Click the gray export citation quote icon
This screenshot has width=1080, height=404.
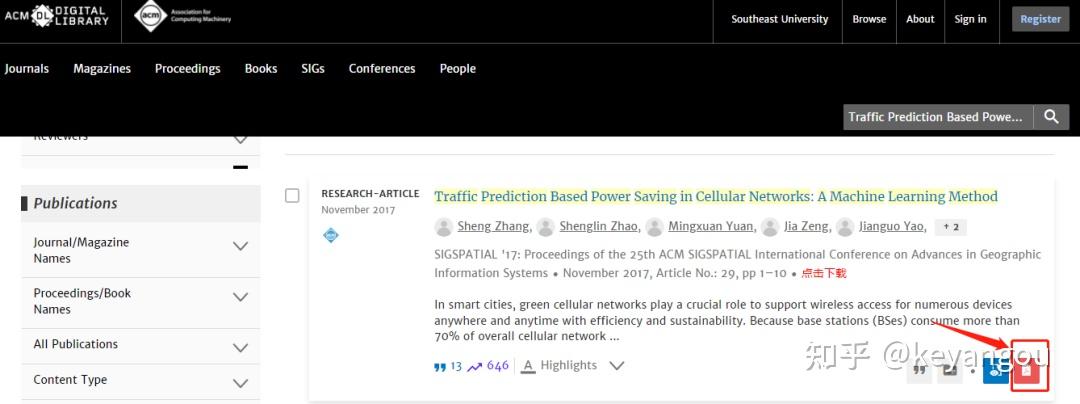(919, 371)
